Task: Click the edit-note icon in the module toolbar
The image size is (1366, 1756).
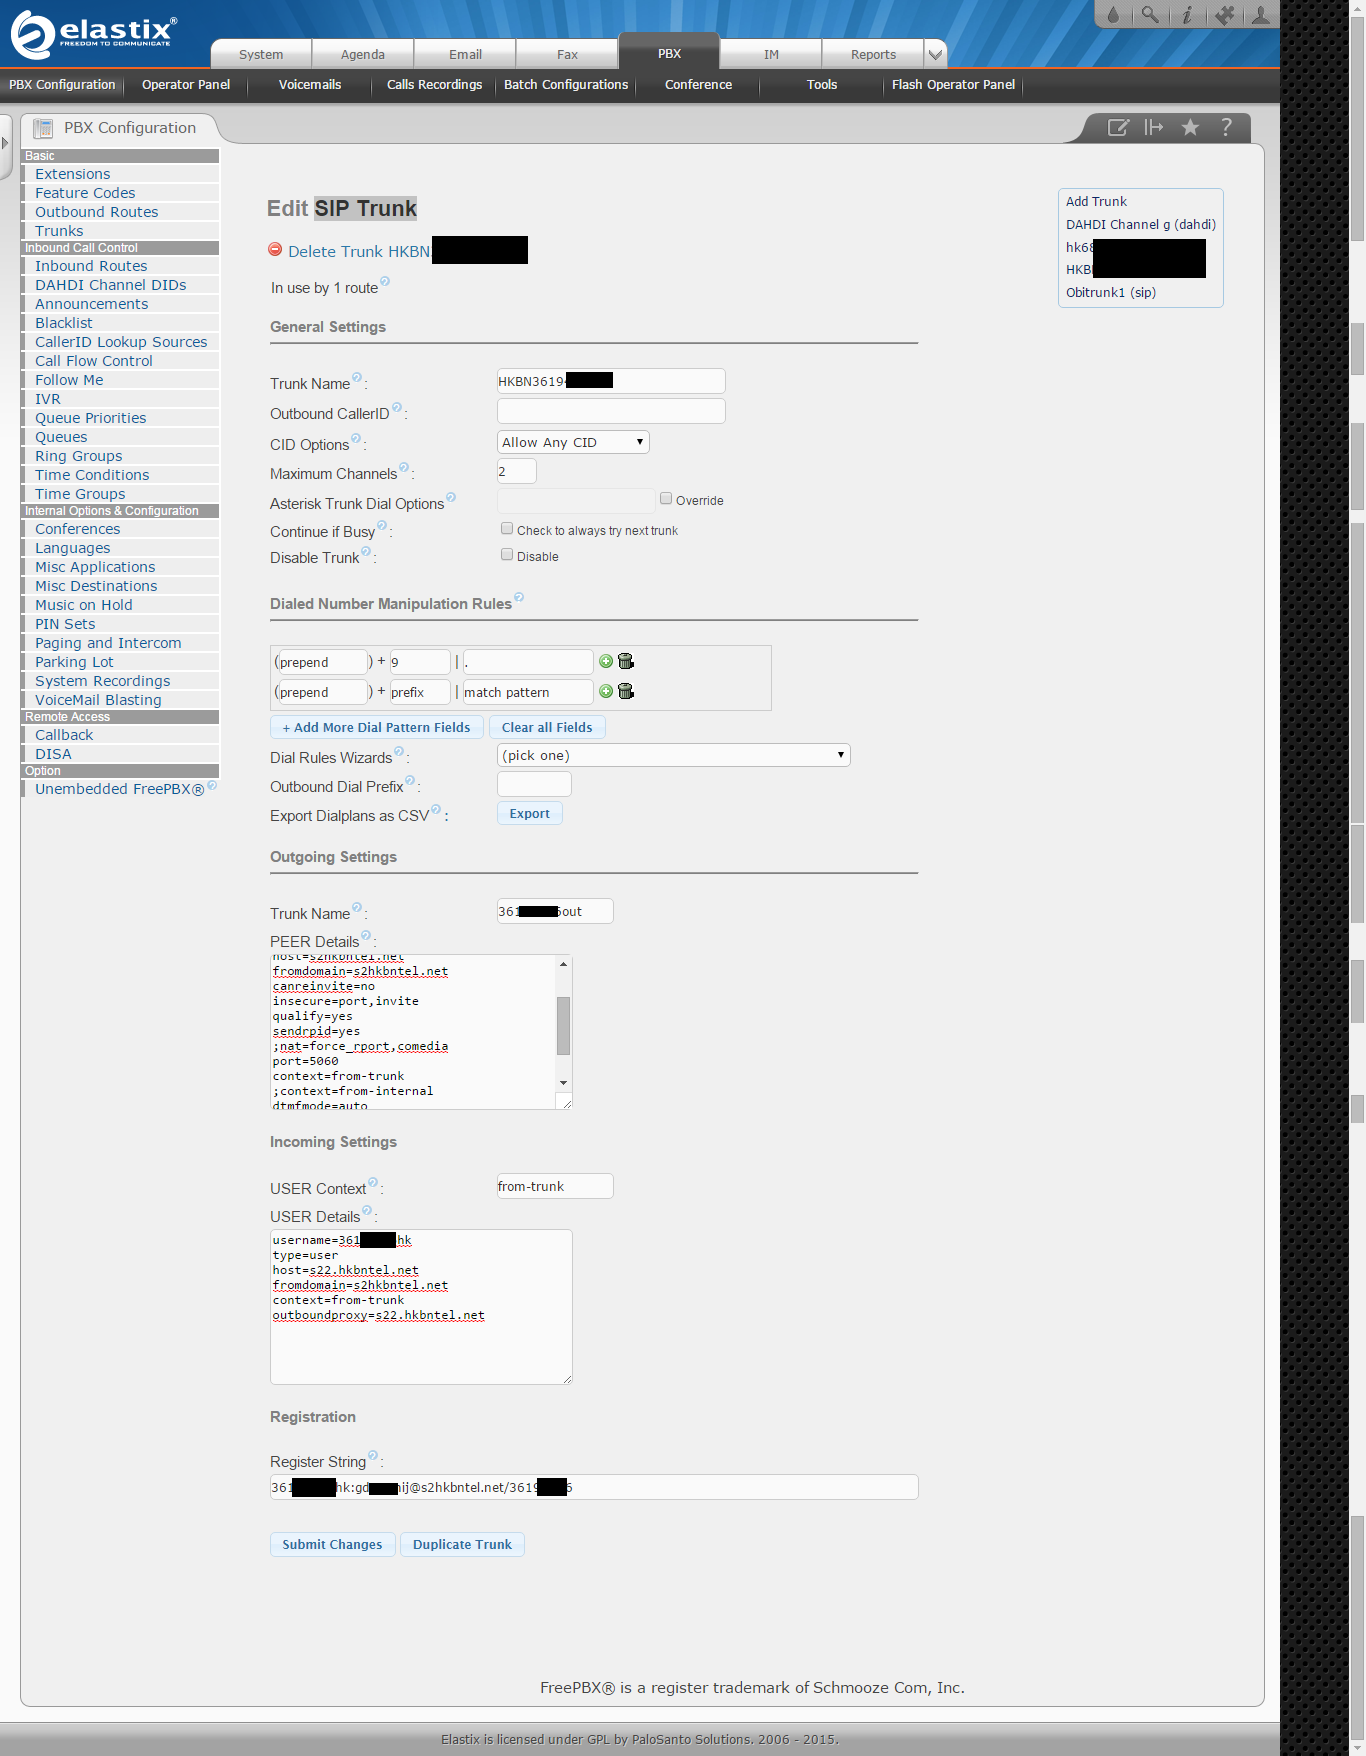Action: pos(1118,127)
